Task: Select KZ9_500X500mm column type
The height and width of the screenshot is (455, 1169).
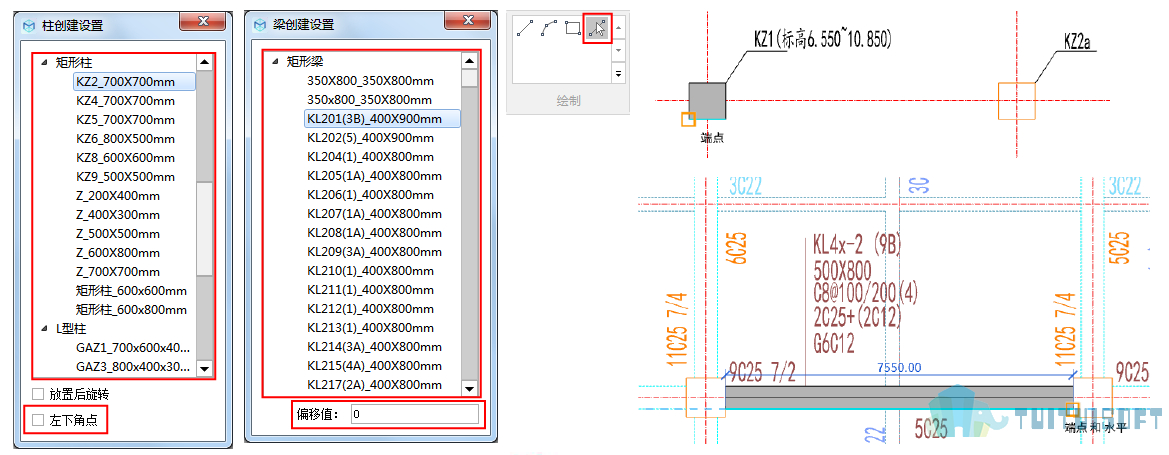Action: pos(125,177)
